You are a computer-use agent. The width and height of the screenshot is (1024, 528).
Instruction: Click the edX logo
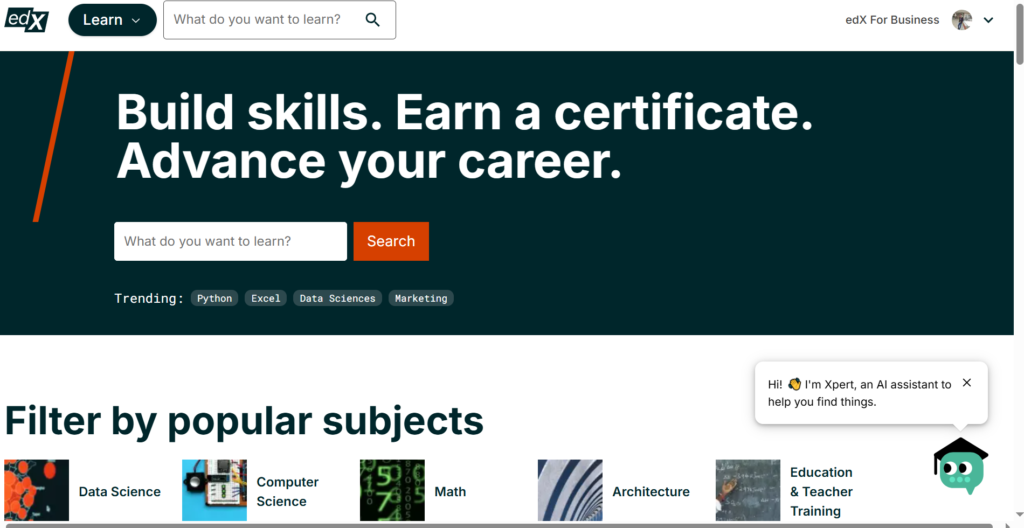(x=27, y=20)
